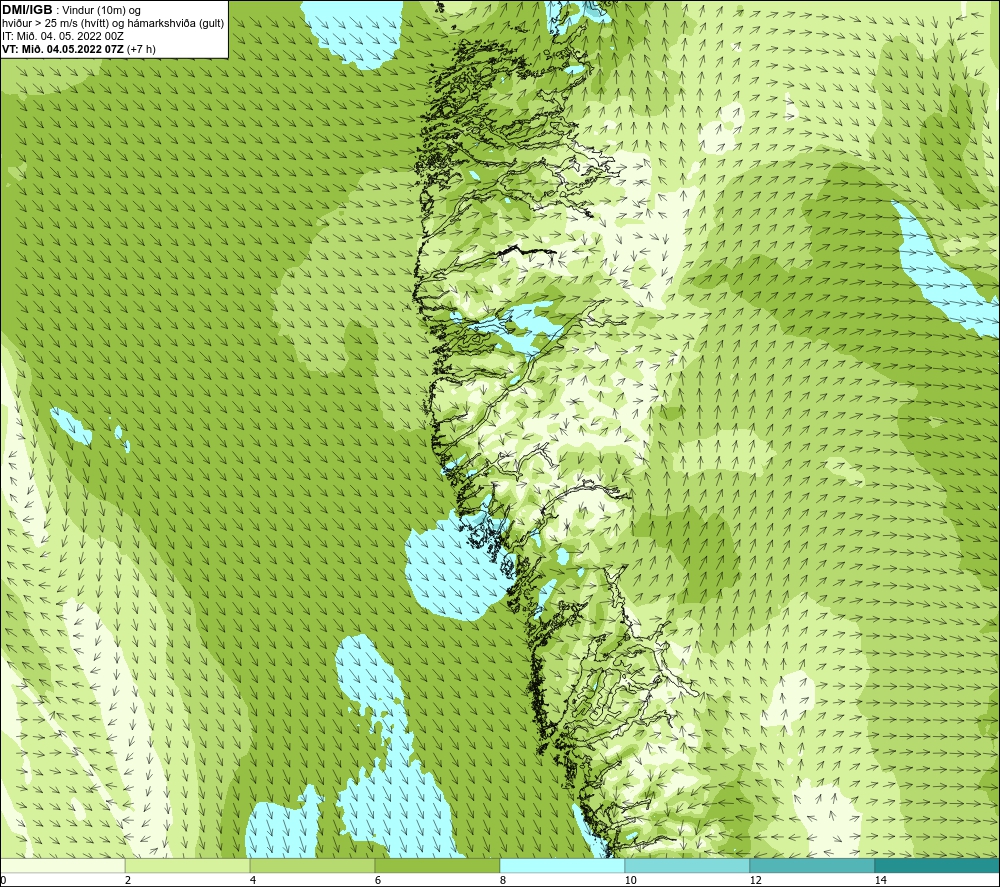Viewport: 1000px width, 887px height.
Task: Click the '14' scale label
Action: 880,880
